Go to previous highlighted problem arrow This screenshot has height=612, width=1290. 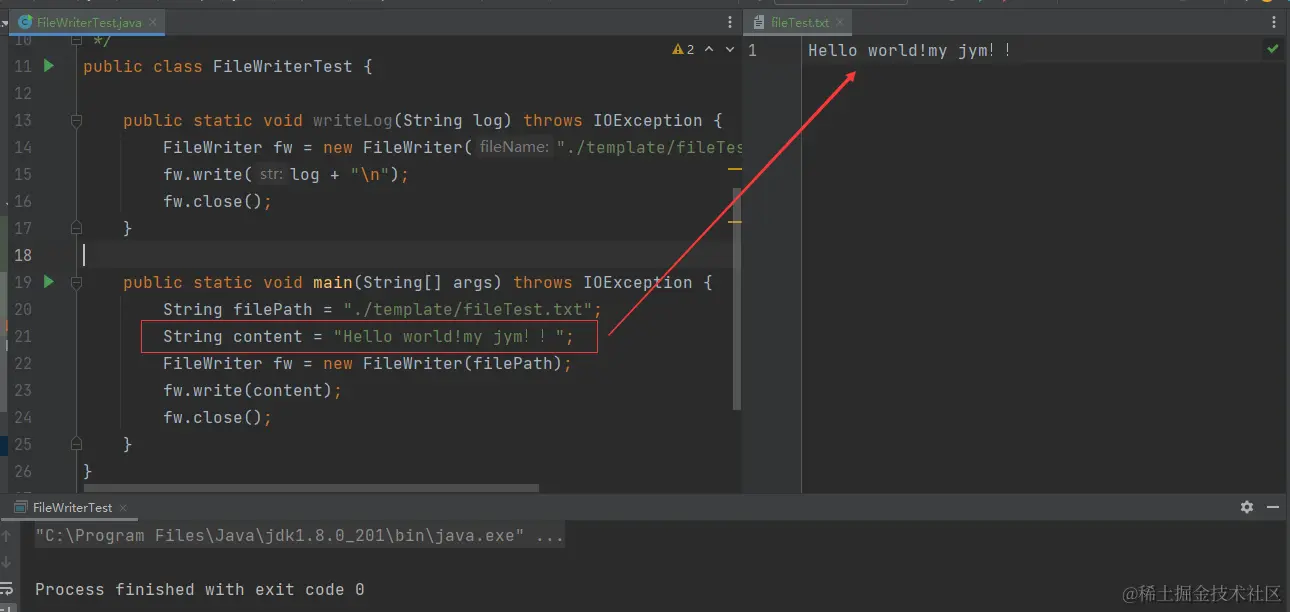(709, 49)
